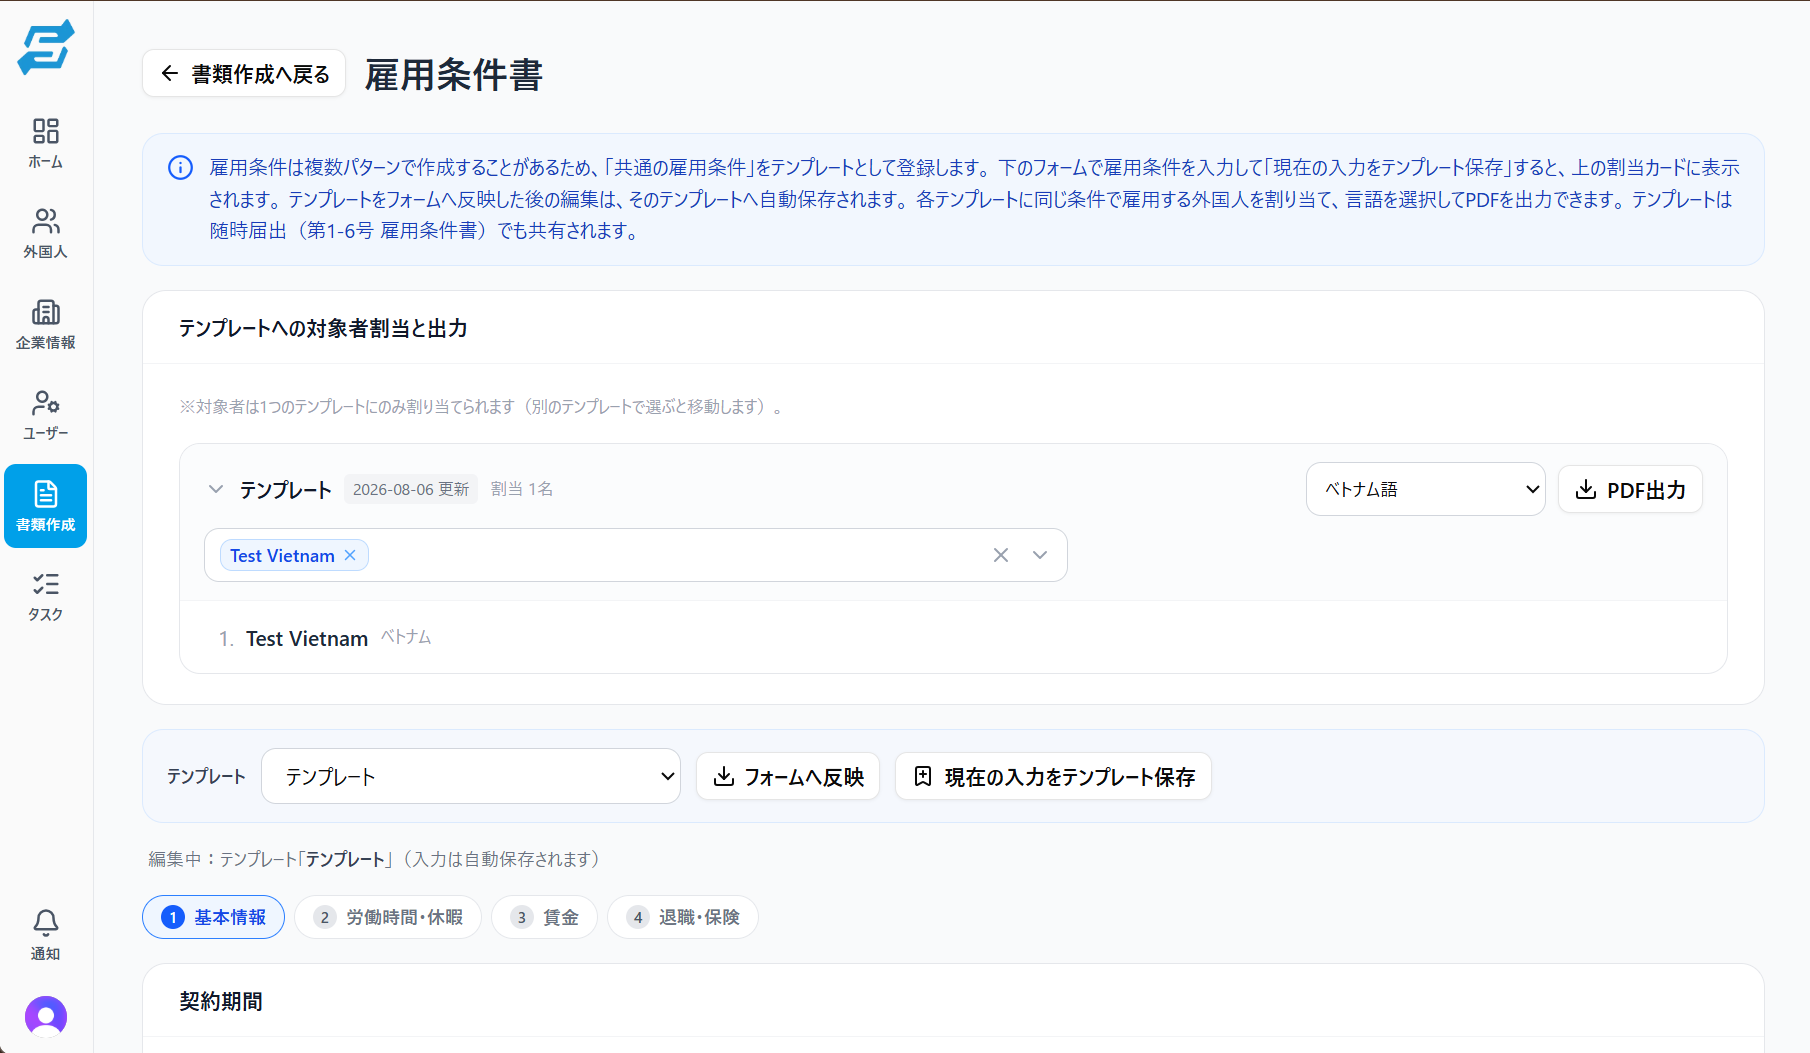Open the user avatar profile

point(46,1016)
